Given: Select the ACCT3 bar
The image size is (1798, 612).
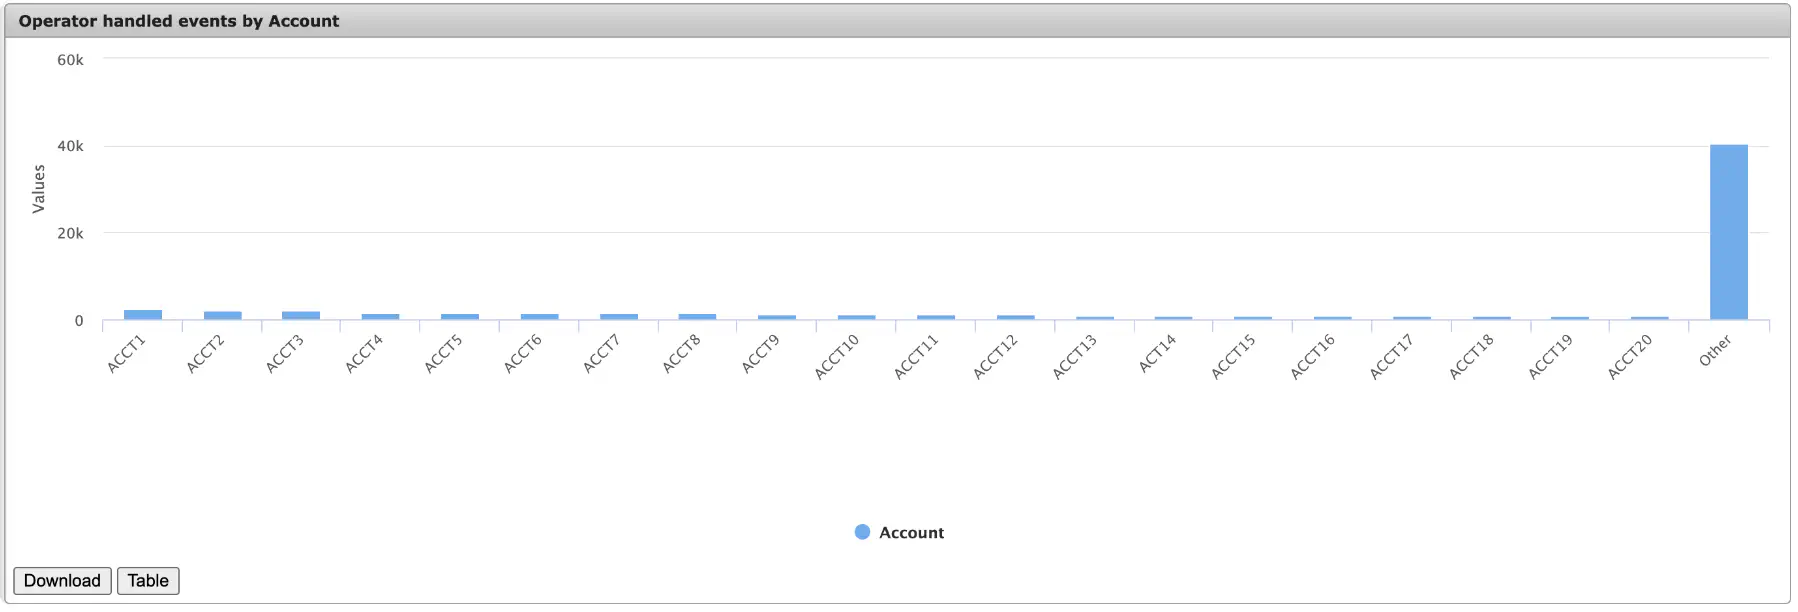Looking at the screenshot, I should [301, 316].
